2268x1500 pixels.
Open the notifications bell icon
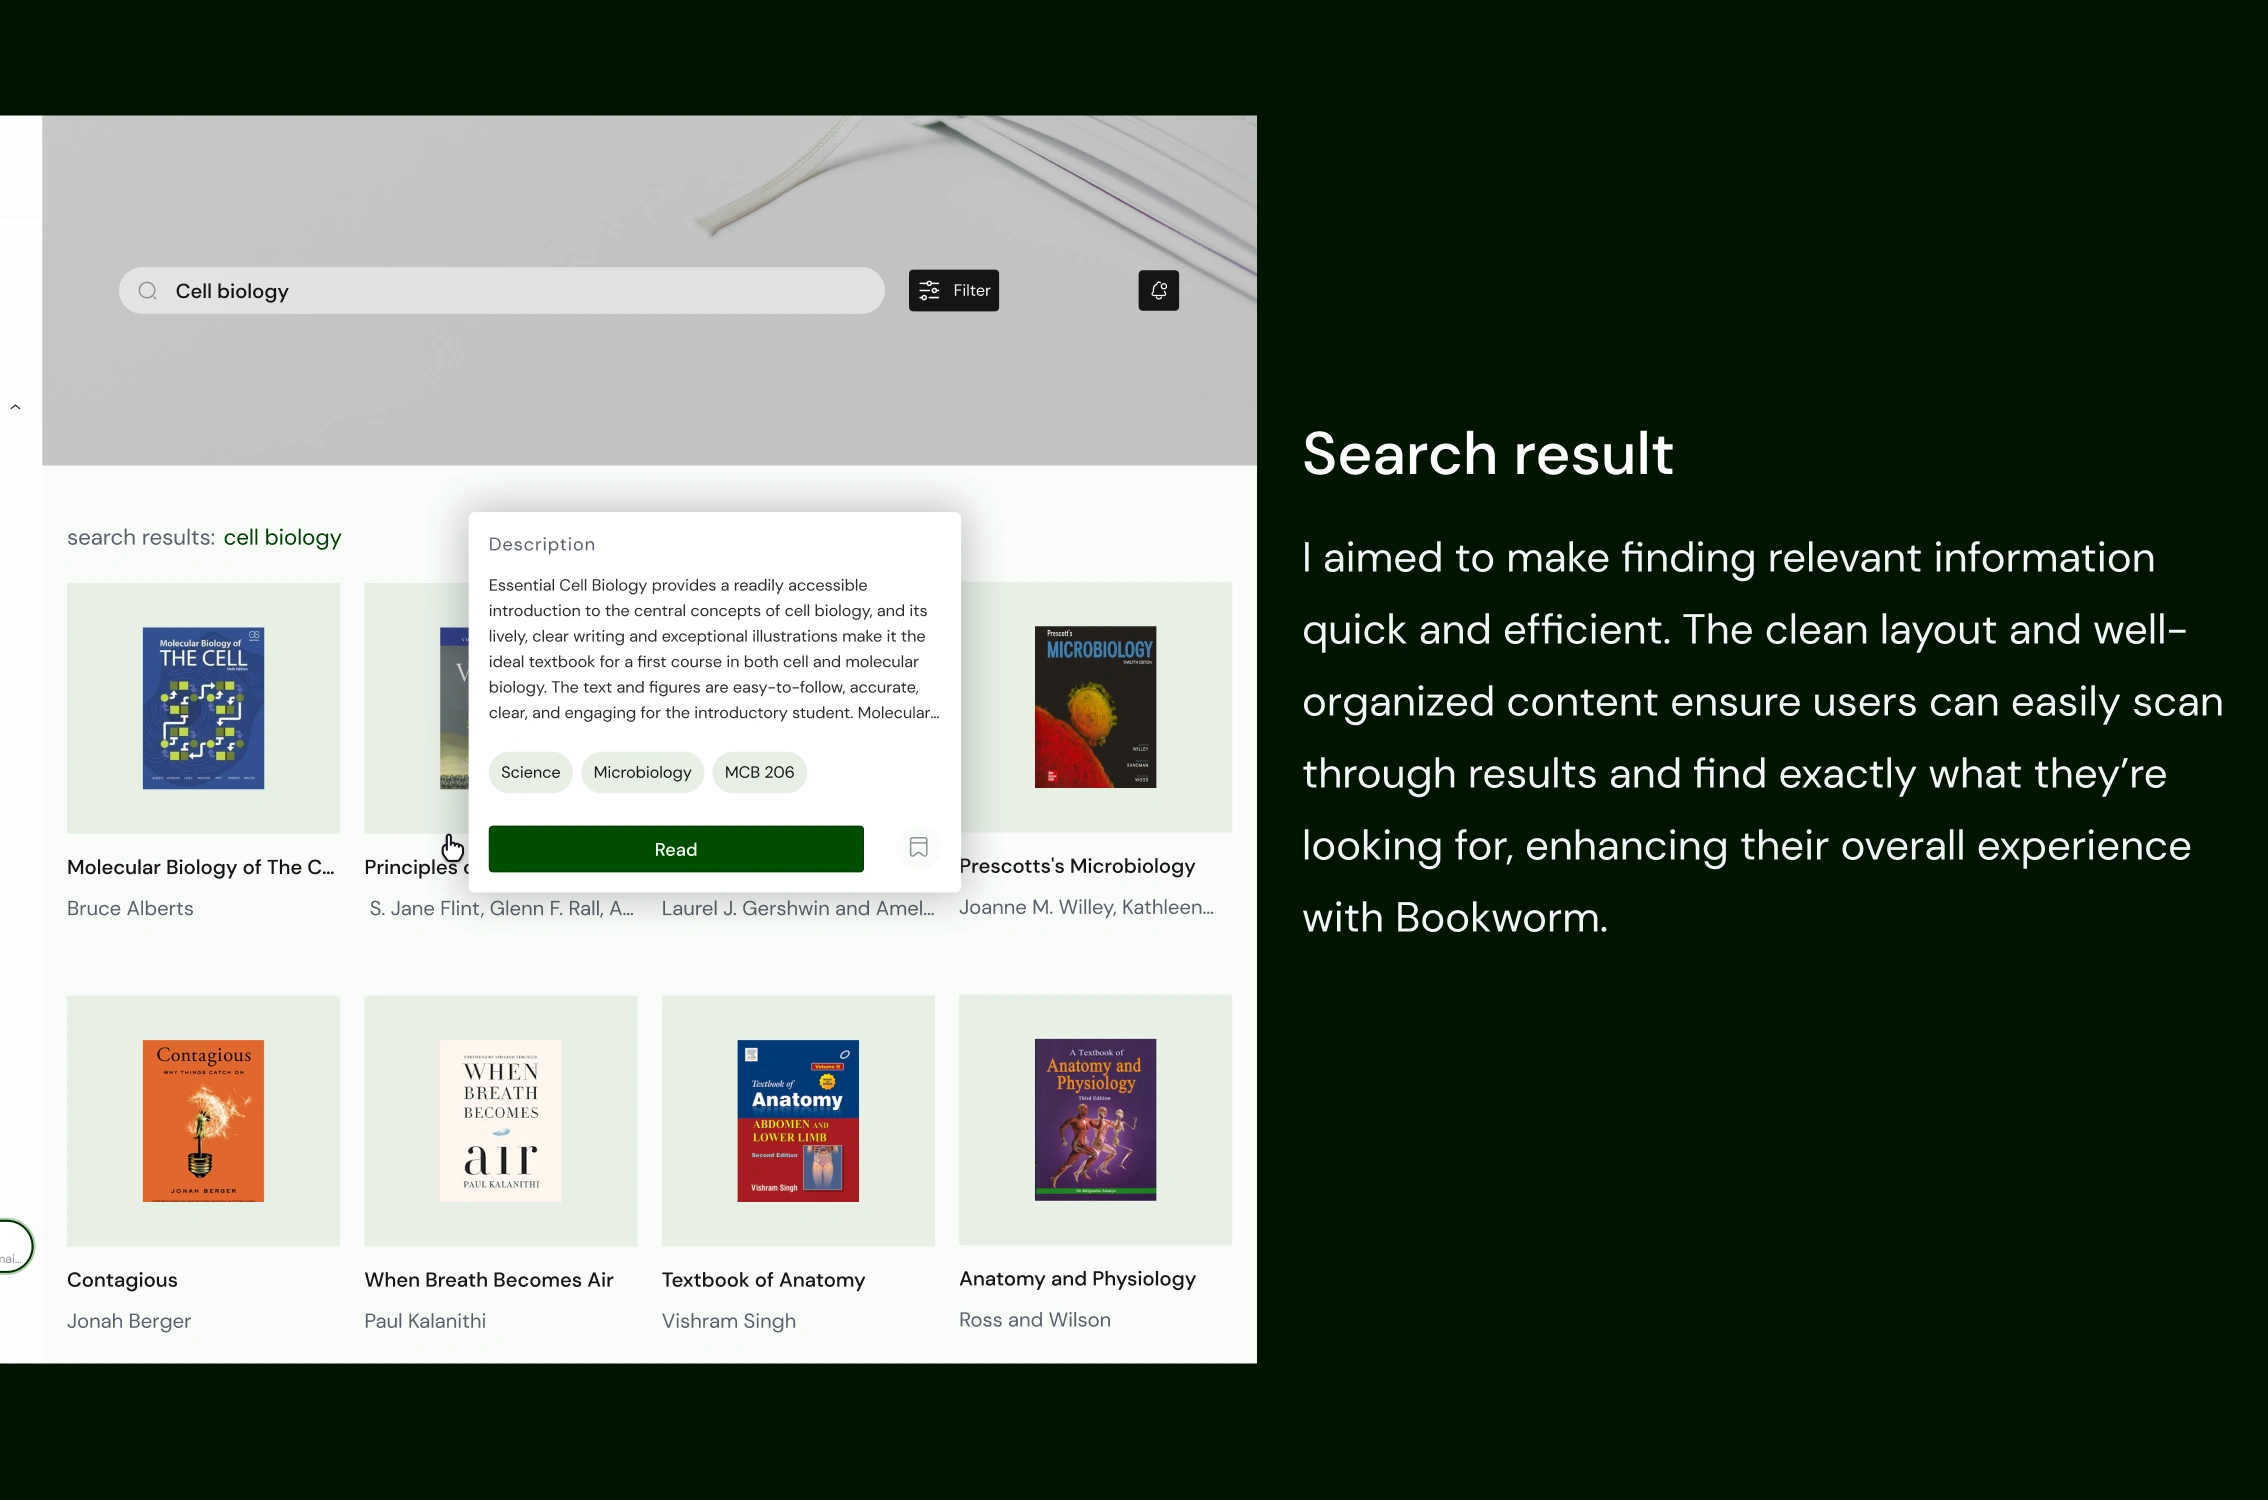pyautogui.click(x=1158, y=291)
